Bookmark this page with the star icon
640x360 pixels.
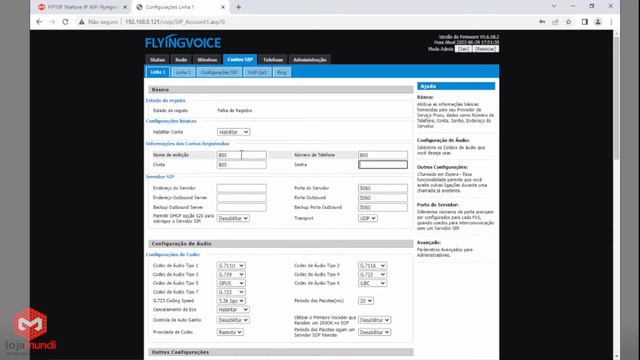pos(569,22)
